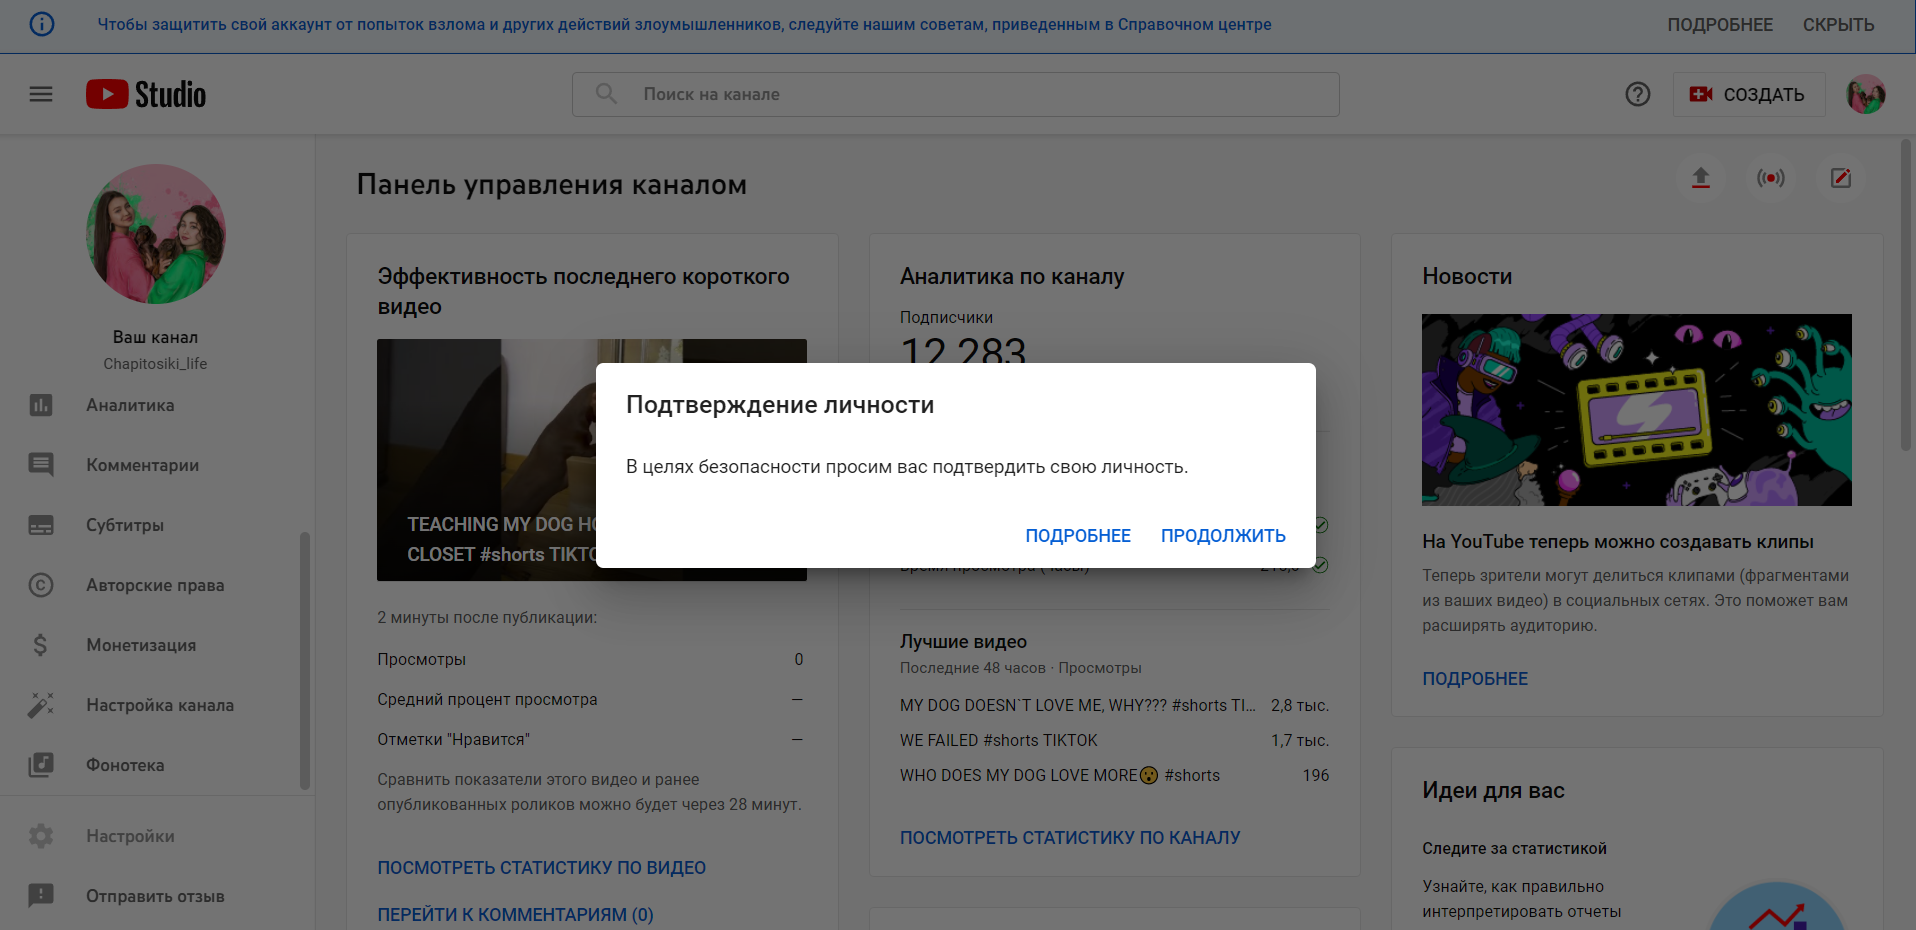This screenshot has height=930, width=1916.
Task: Click the Монетизация dollar icon
Action: click(x=41, y=645)
